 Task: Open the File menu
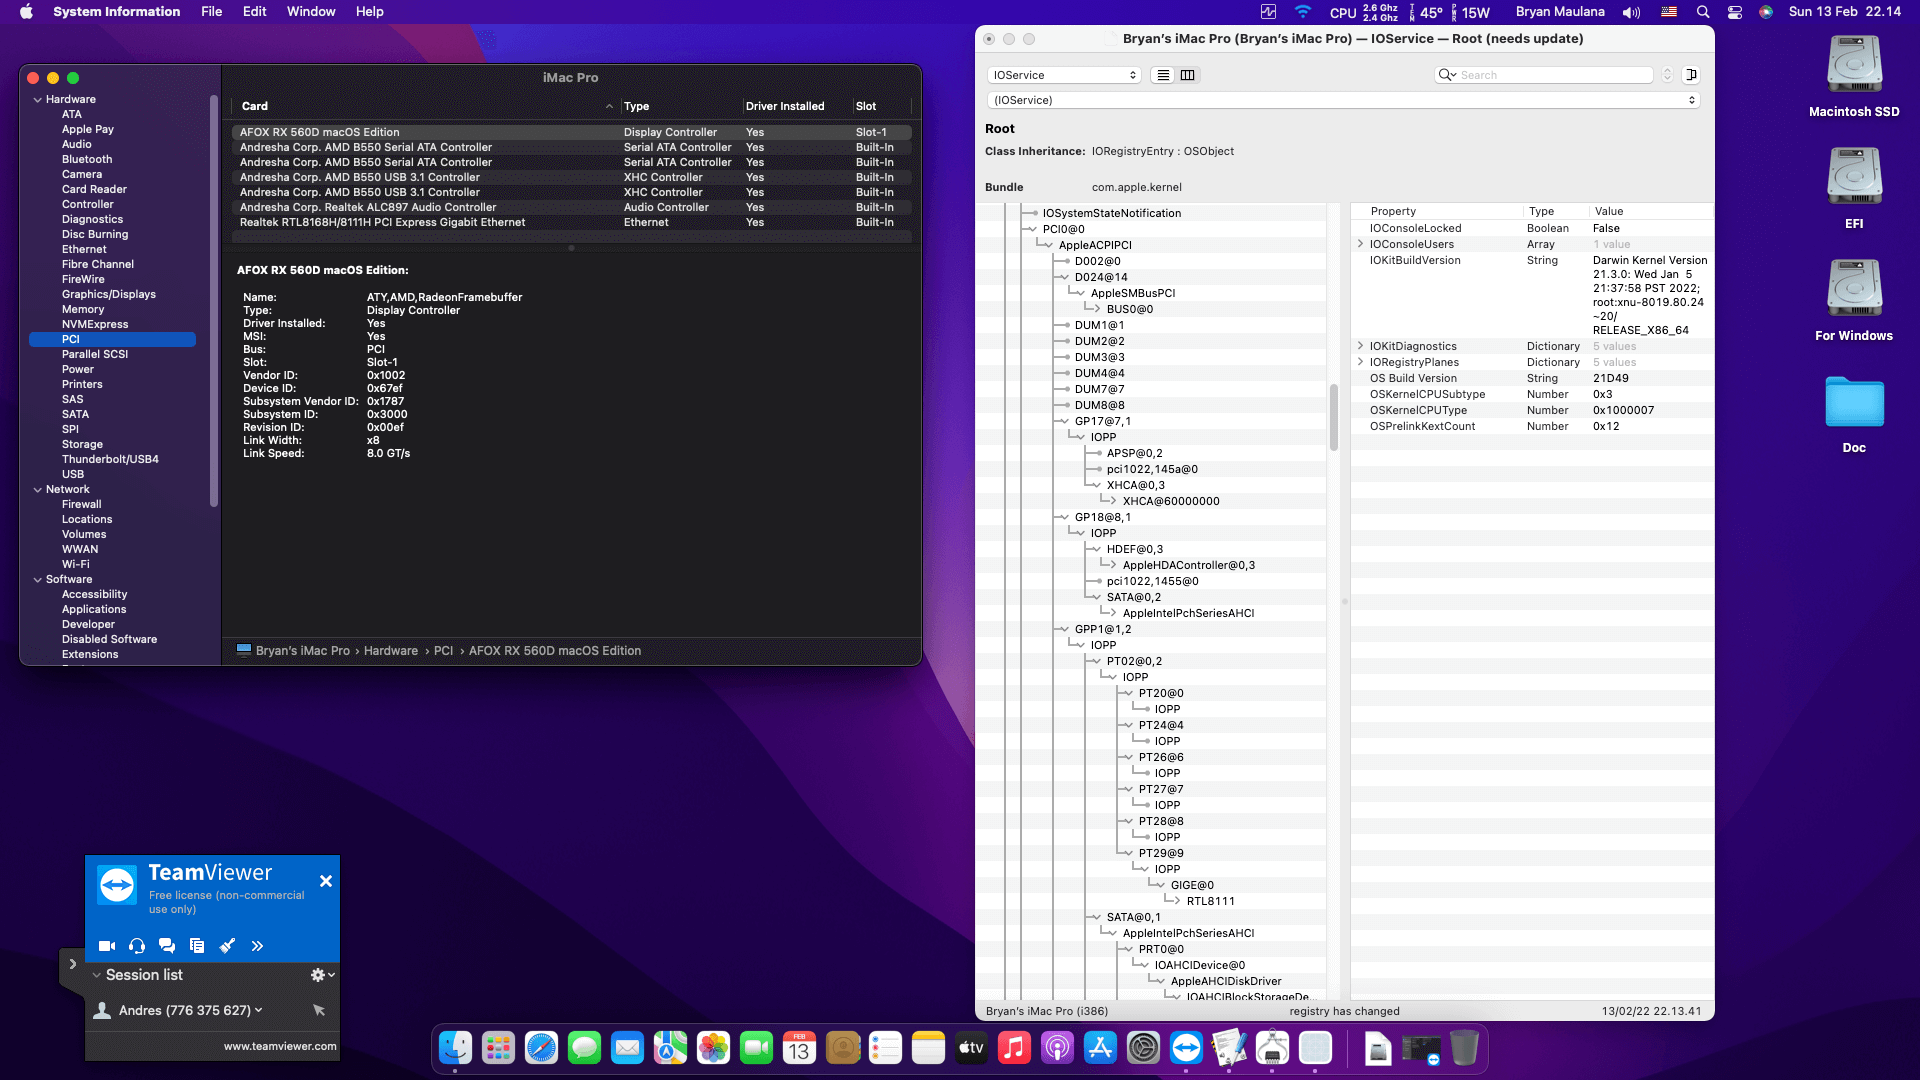[x=211, y=12]
